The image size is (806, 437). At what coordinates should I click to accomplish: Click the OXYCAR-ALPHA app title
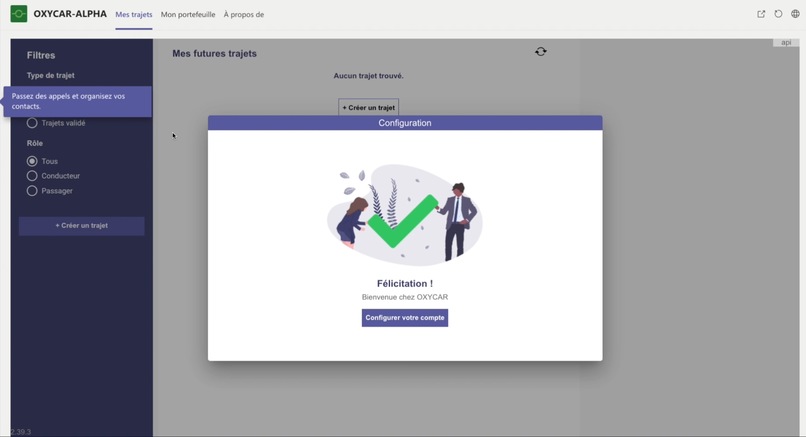70,14
